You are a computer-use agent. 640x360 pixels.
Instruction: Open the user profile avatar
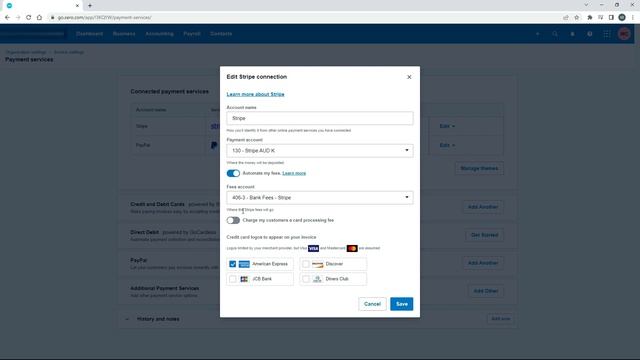click(x=624, y=34)
